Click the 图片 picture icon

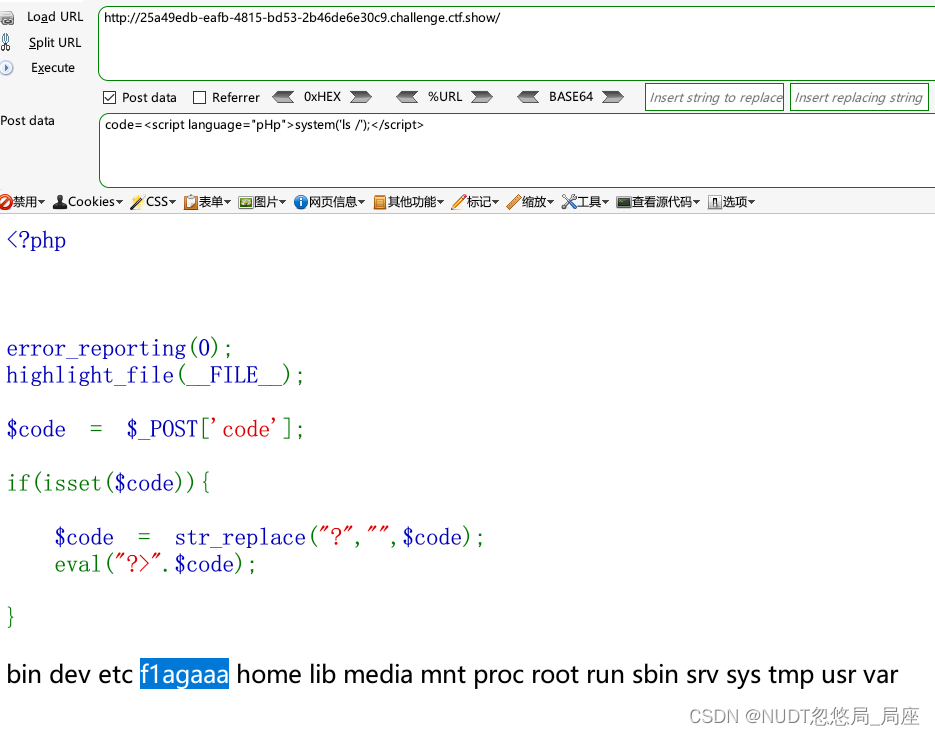pos(246,203)
